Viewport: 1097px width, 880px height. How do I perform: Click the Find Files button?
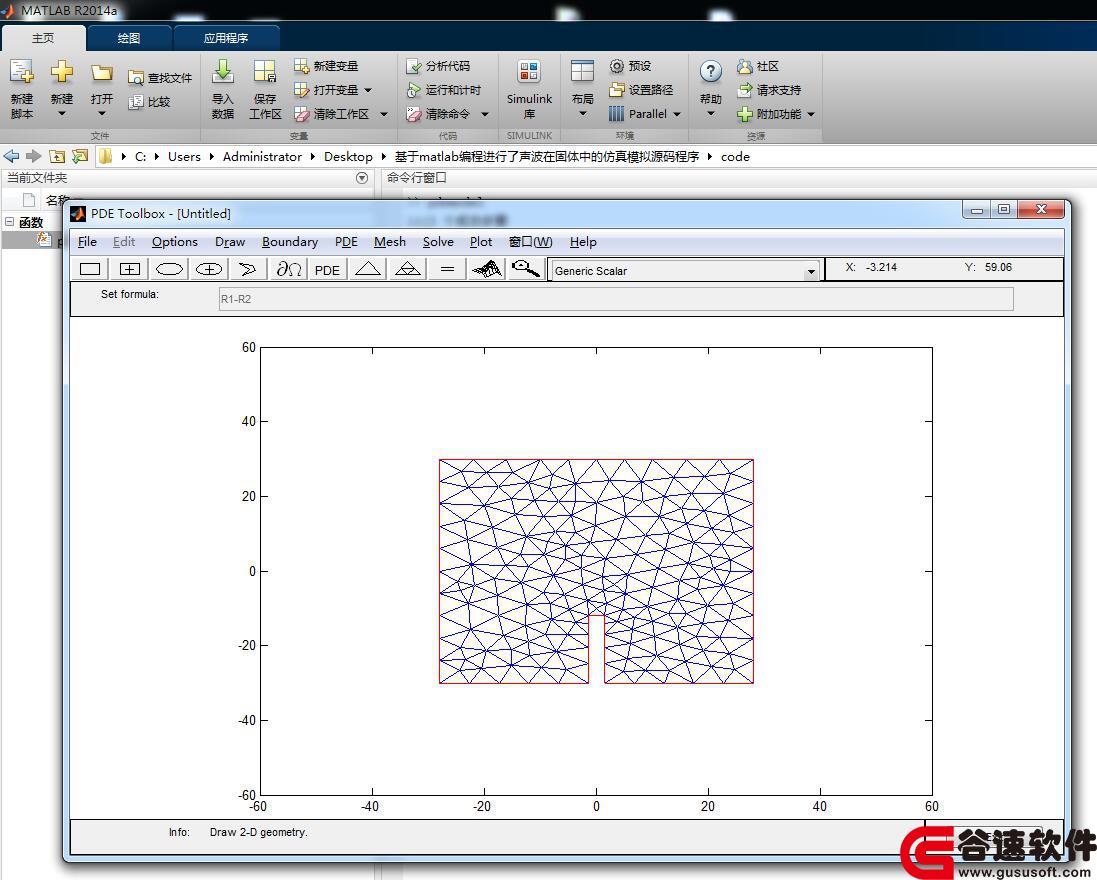click(160, 78)
